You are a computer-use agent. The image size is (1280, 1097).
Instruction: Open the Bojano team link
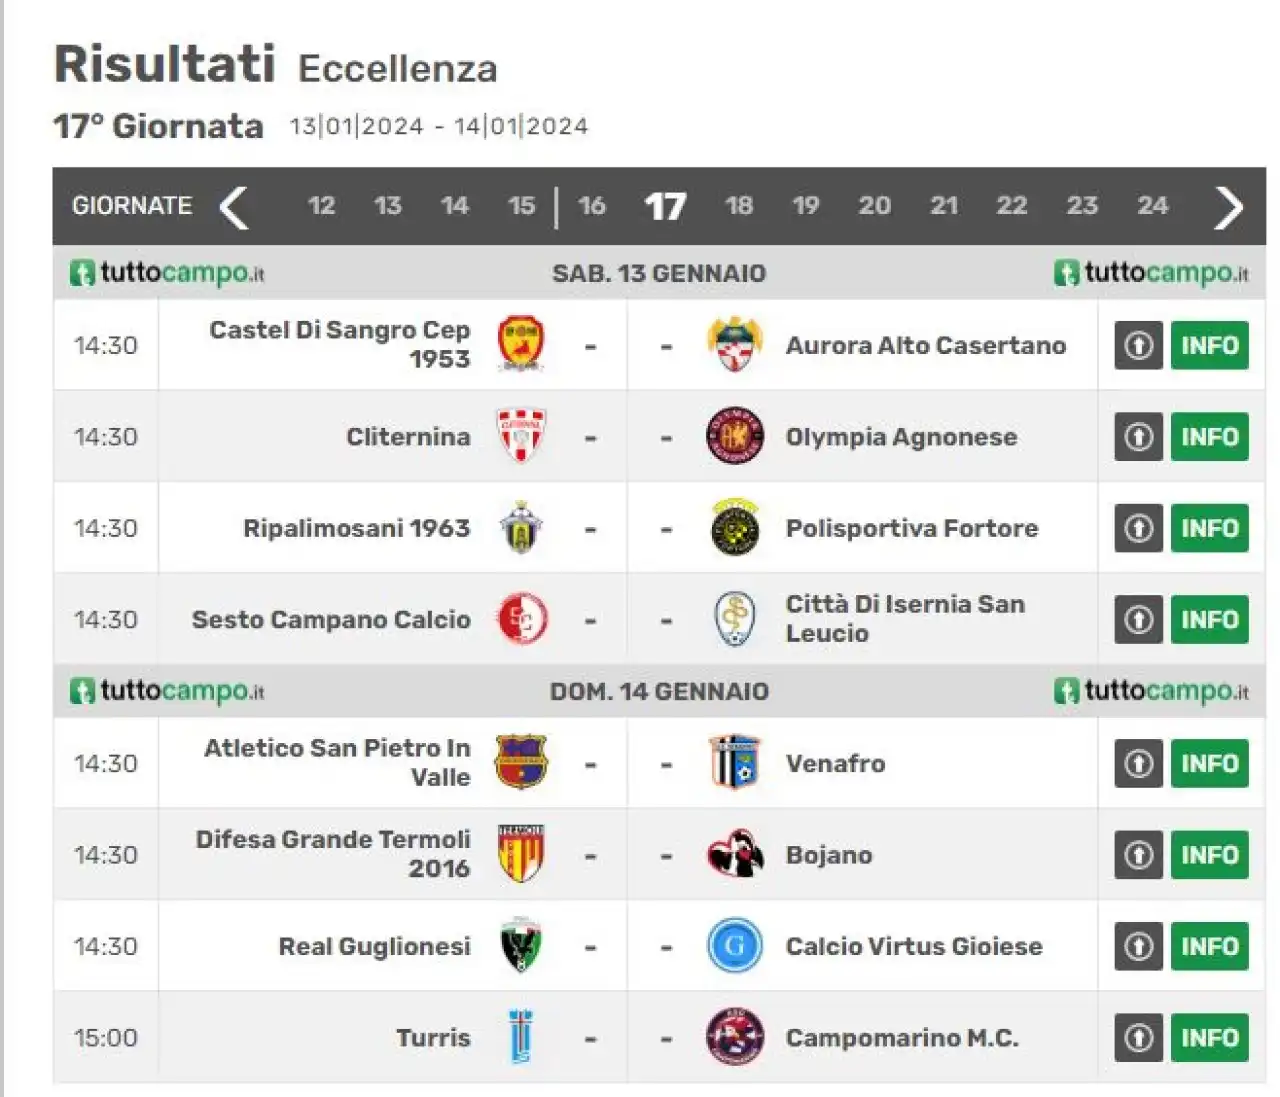pyautogui.click(x=829, y=855)
